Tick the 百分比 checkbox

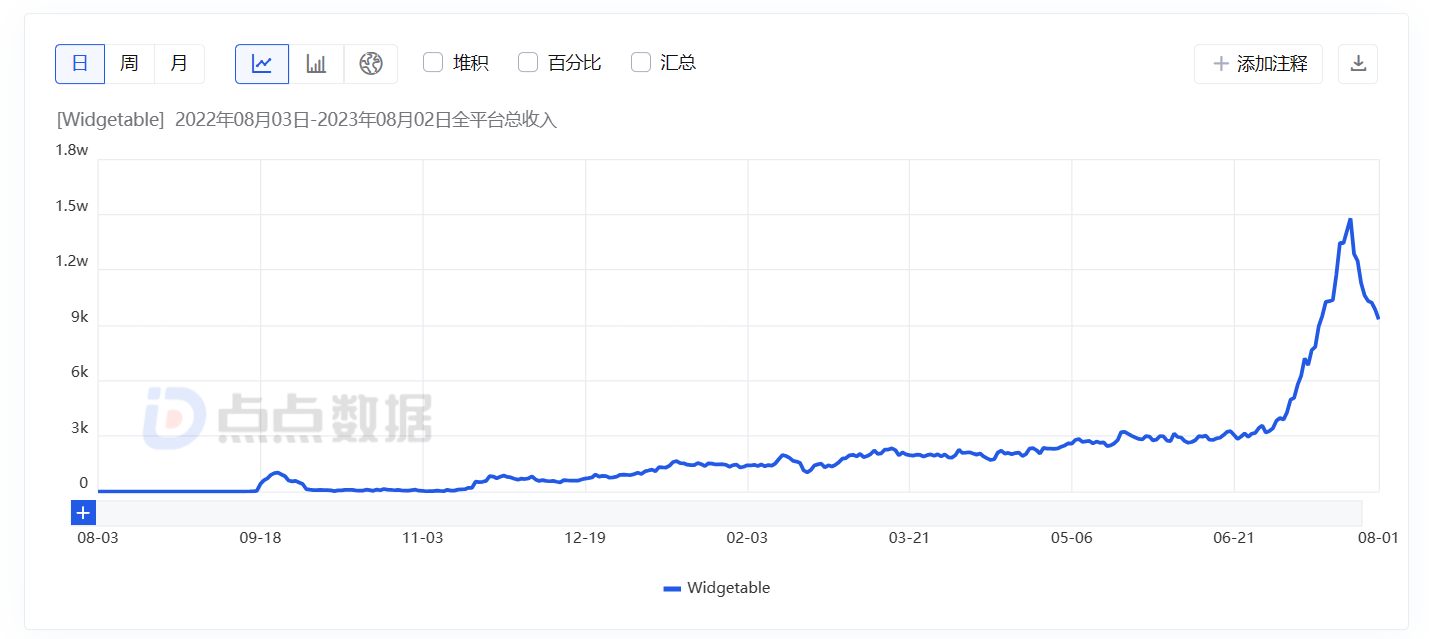tap(528, 63)
